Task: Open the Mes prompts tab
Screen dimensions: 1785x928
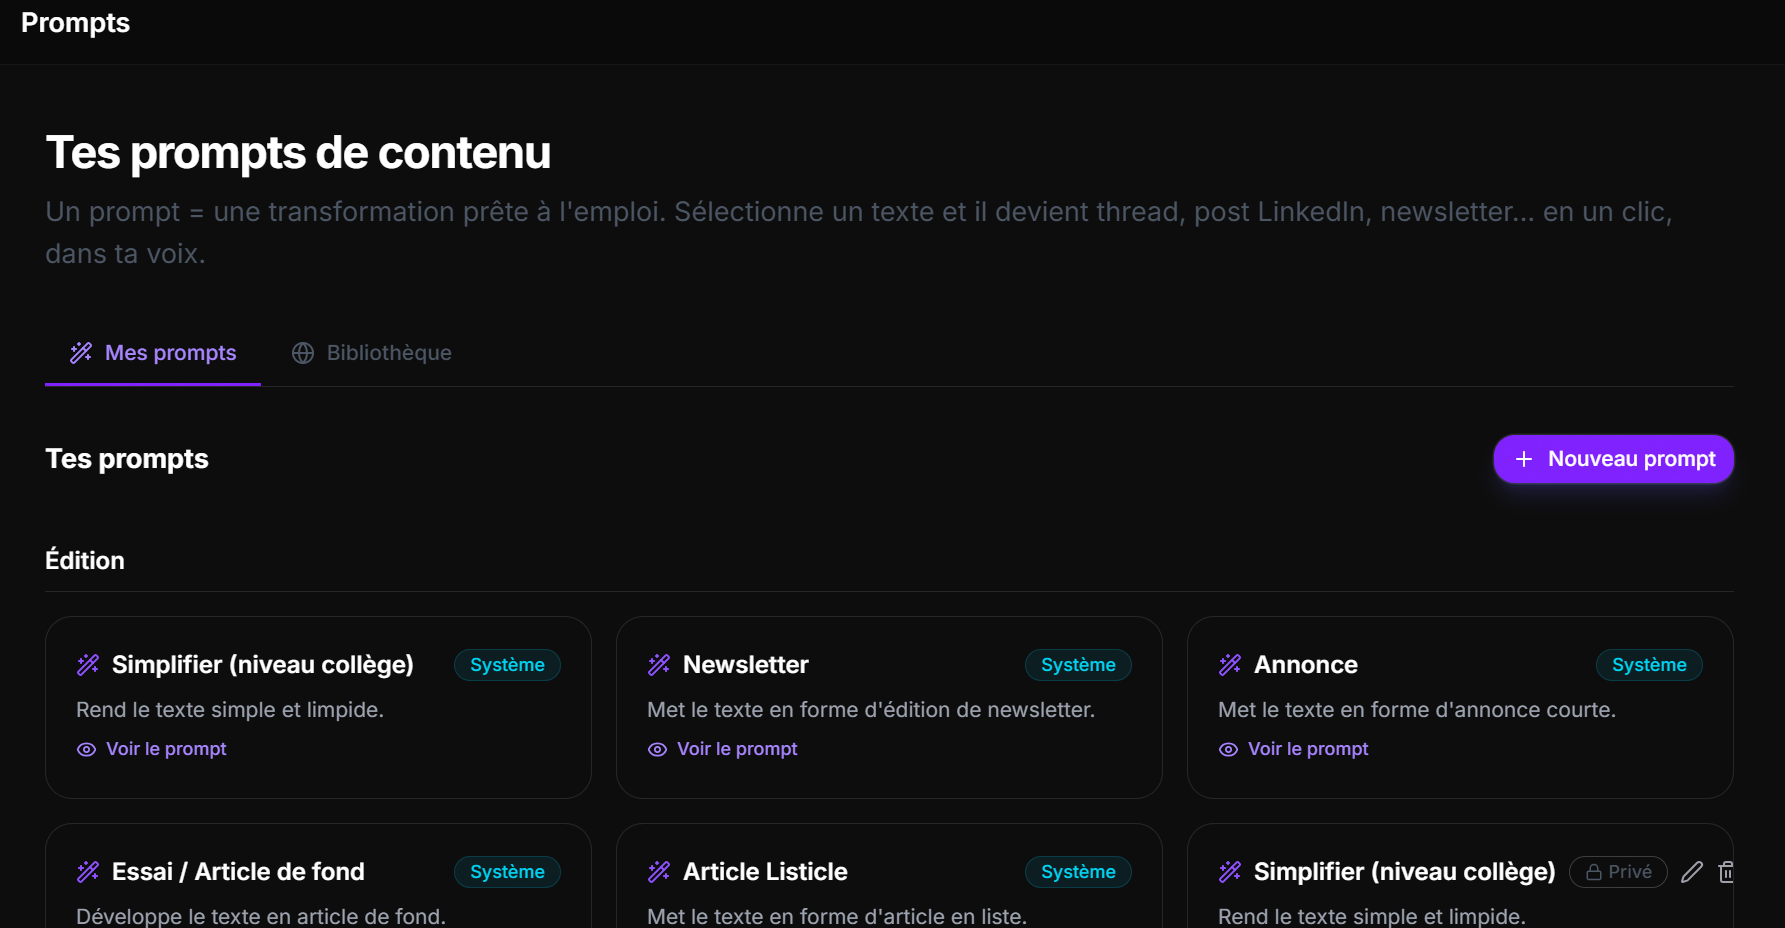Action: click(x=153, y=353)
